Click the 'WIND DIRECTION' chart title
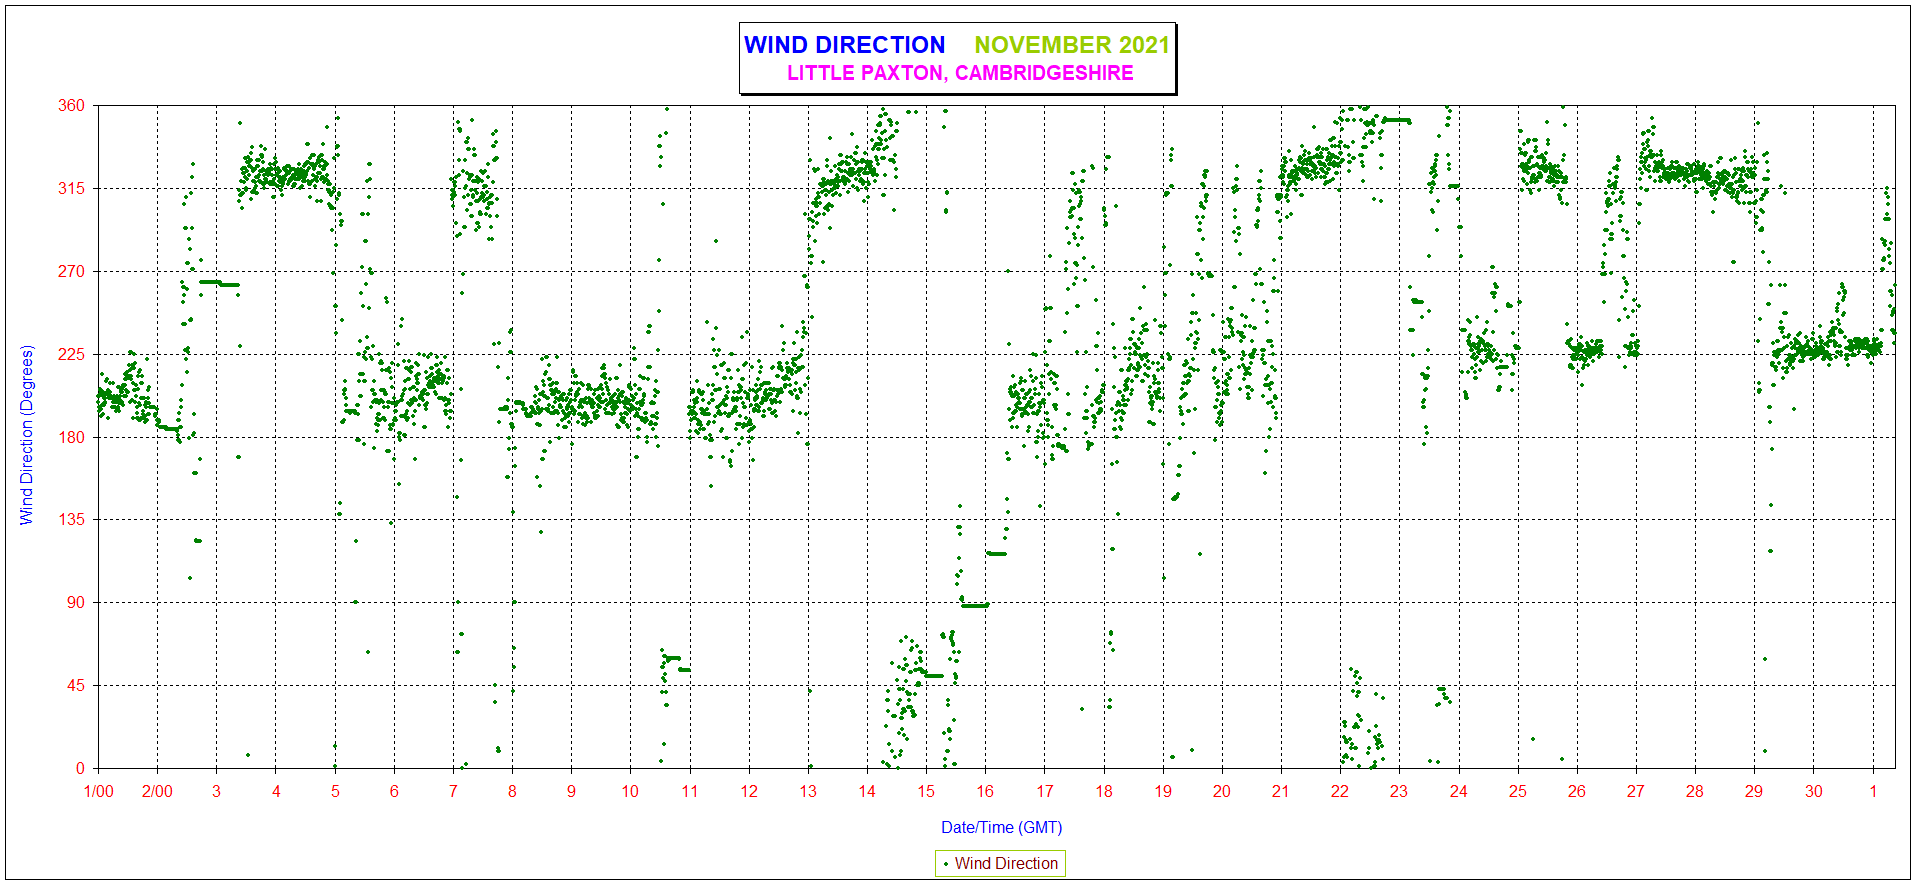The height and width of the screenshot is (884, 1916). pyautogui.click(x=844, y=45)
